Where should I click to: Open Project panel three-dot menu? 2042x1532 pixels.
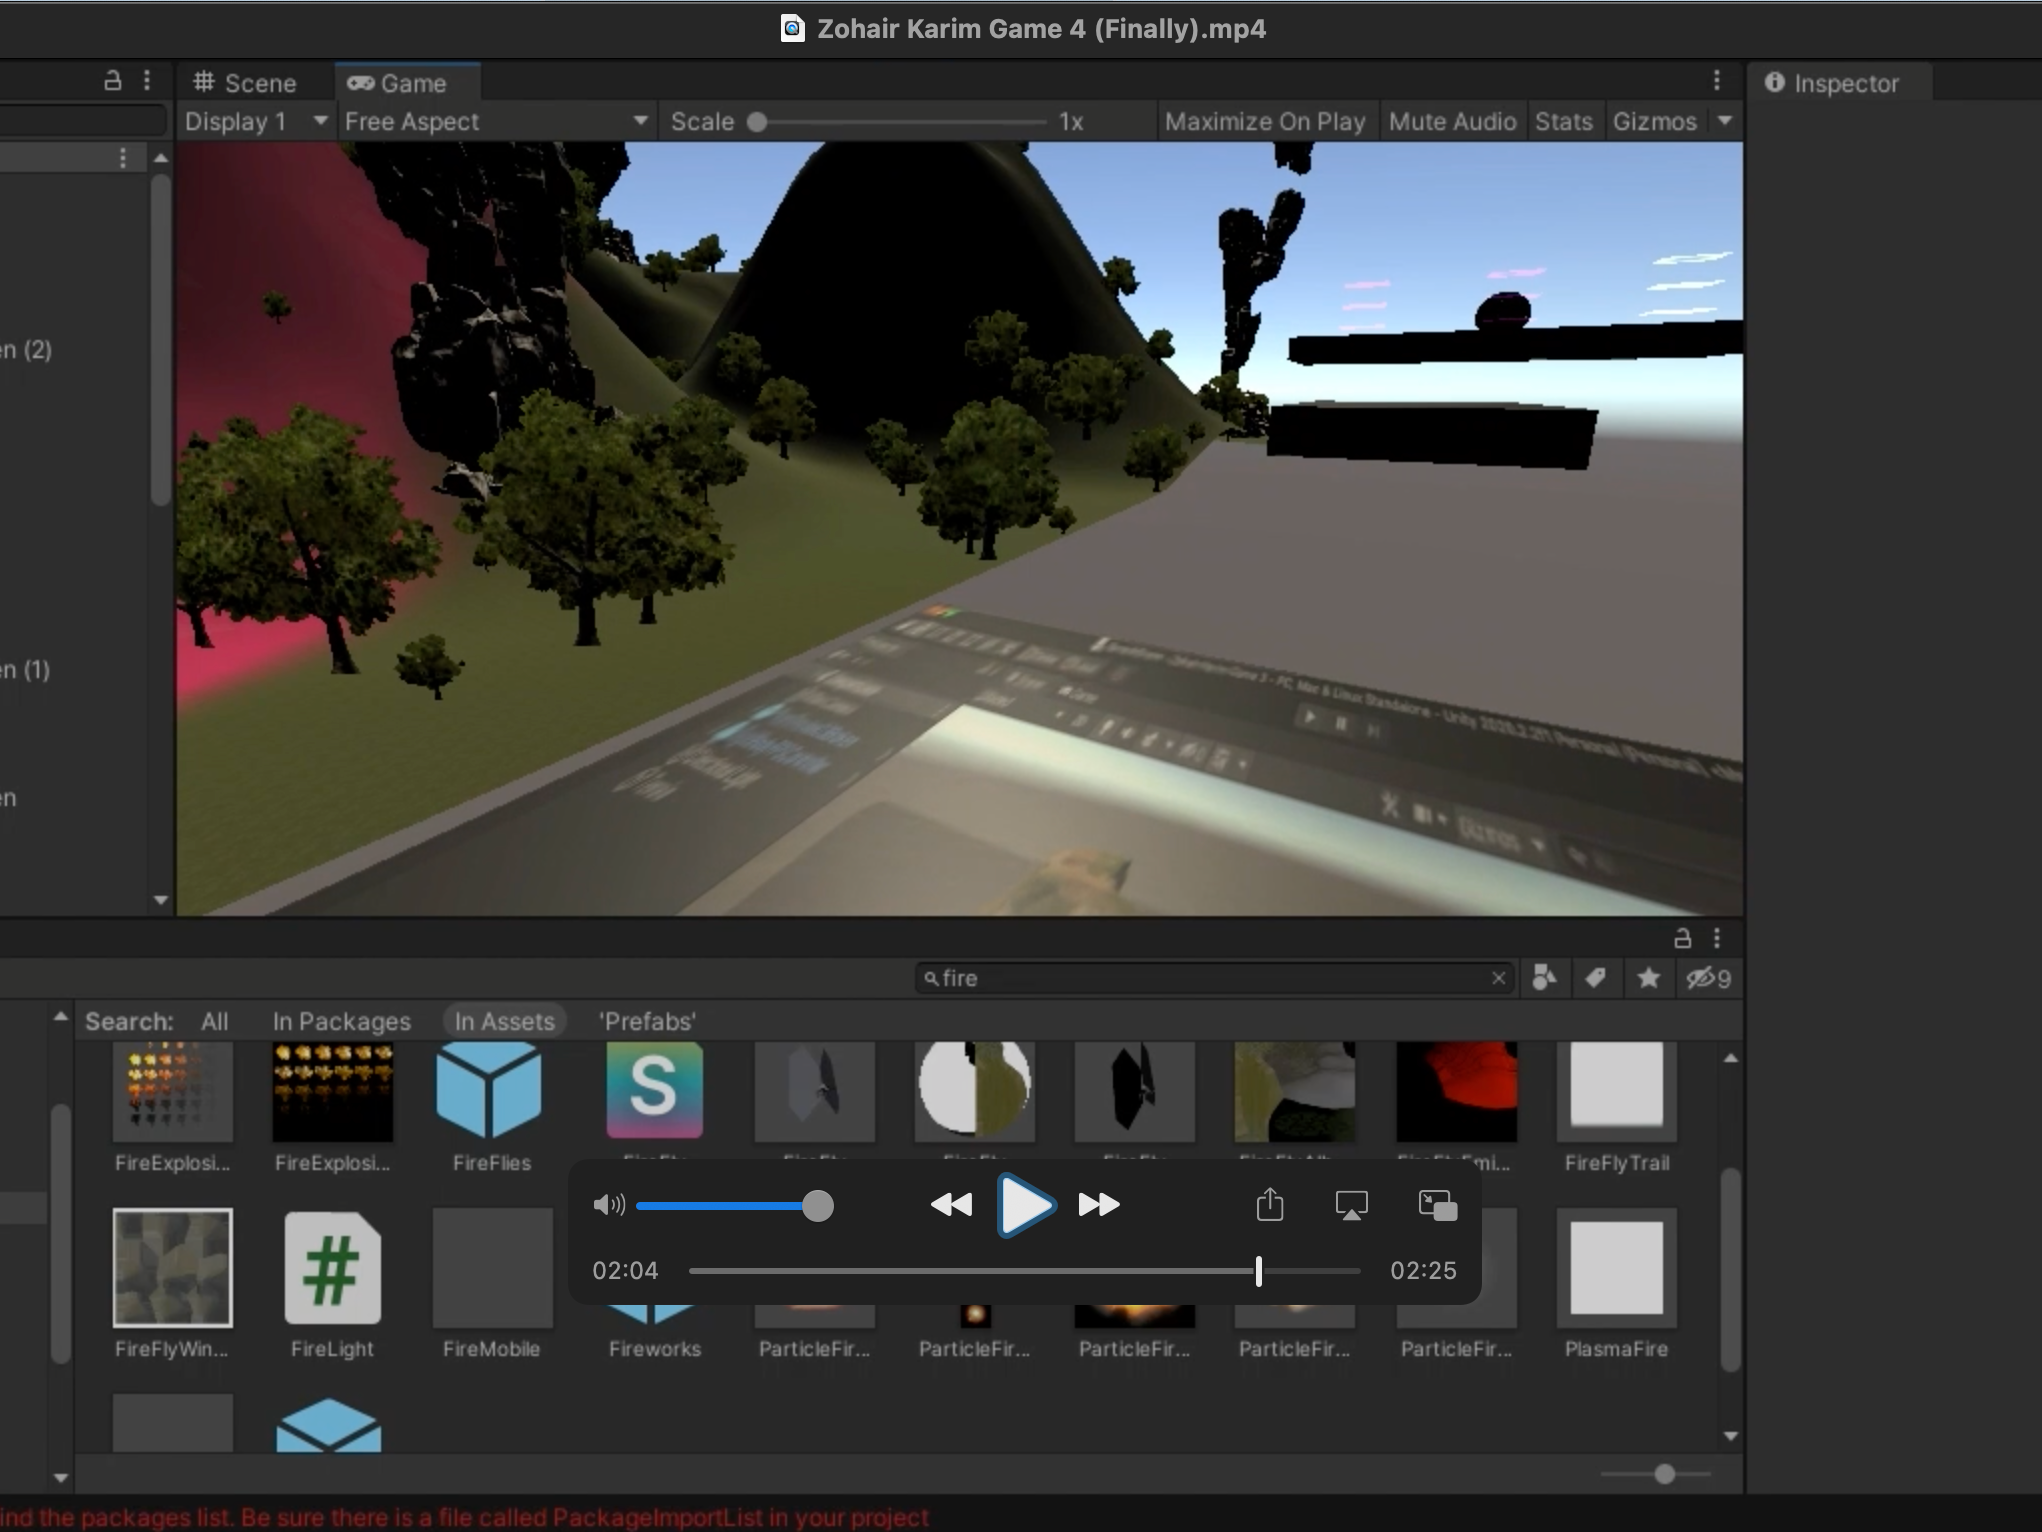(x=1717, y=938)
